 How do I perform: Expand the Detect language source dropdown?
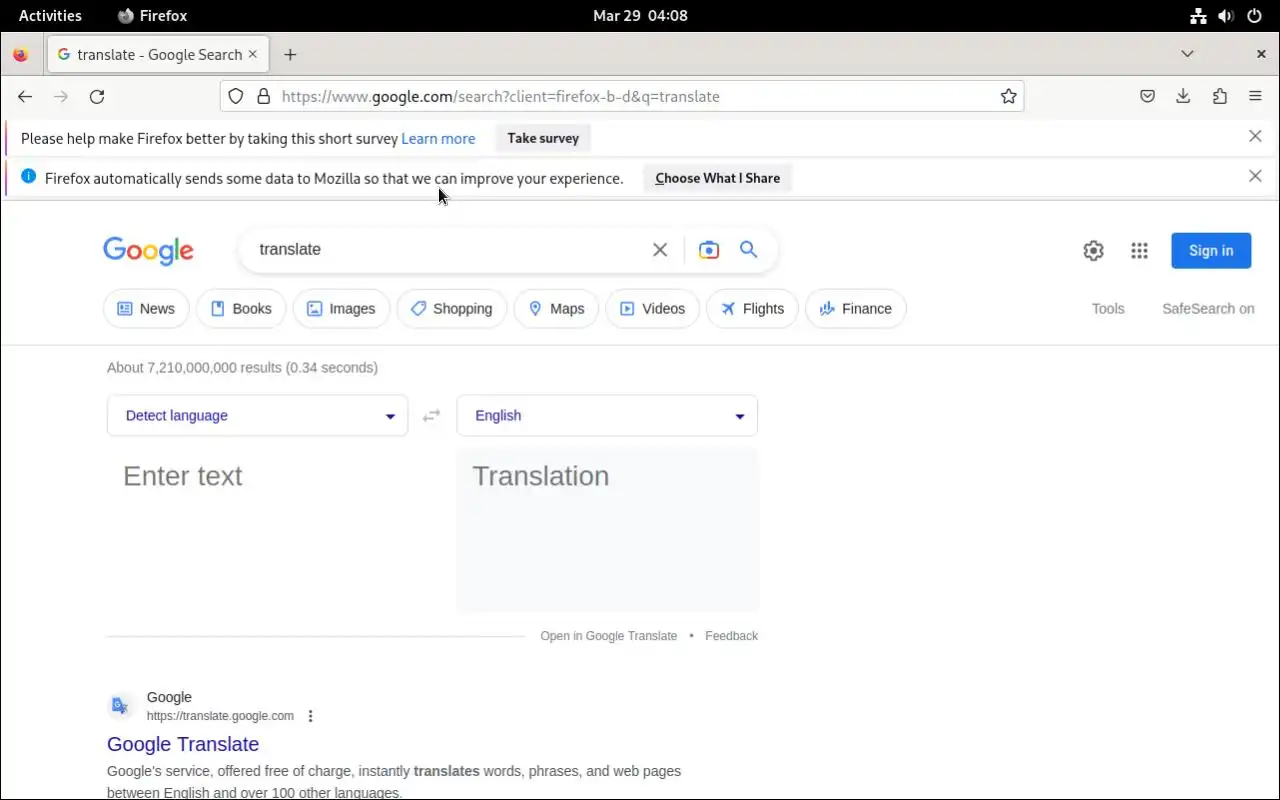click(257, 416)
